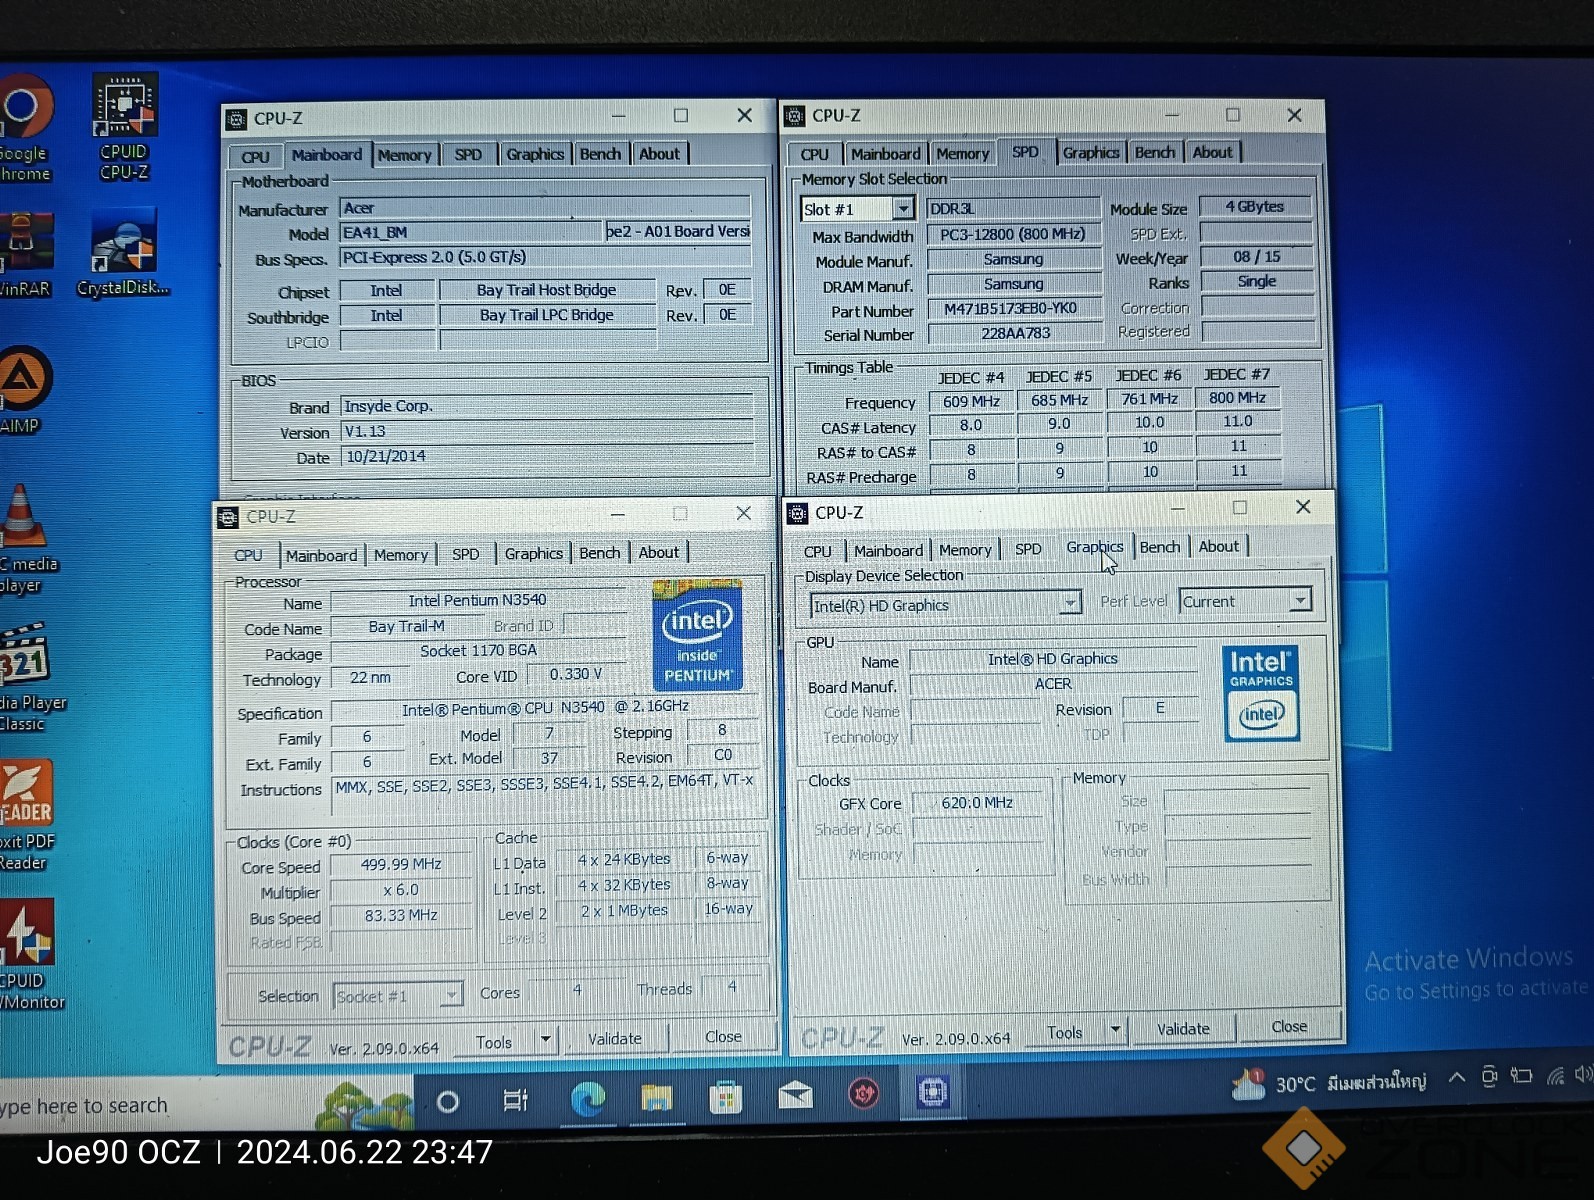This screenshot has width=1594, height=1200.
Task: Click the Cortana circle taskbar icon
Action: pos(448,1102)
